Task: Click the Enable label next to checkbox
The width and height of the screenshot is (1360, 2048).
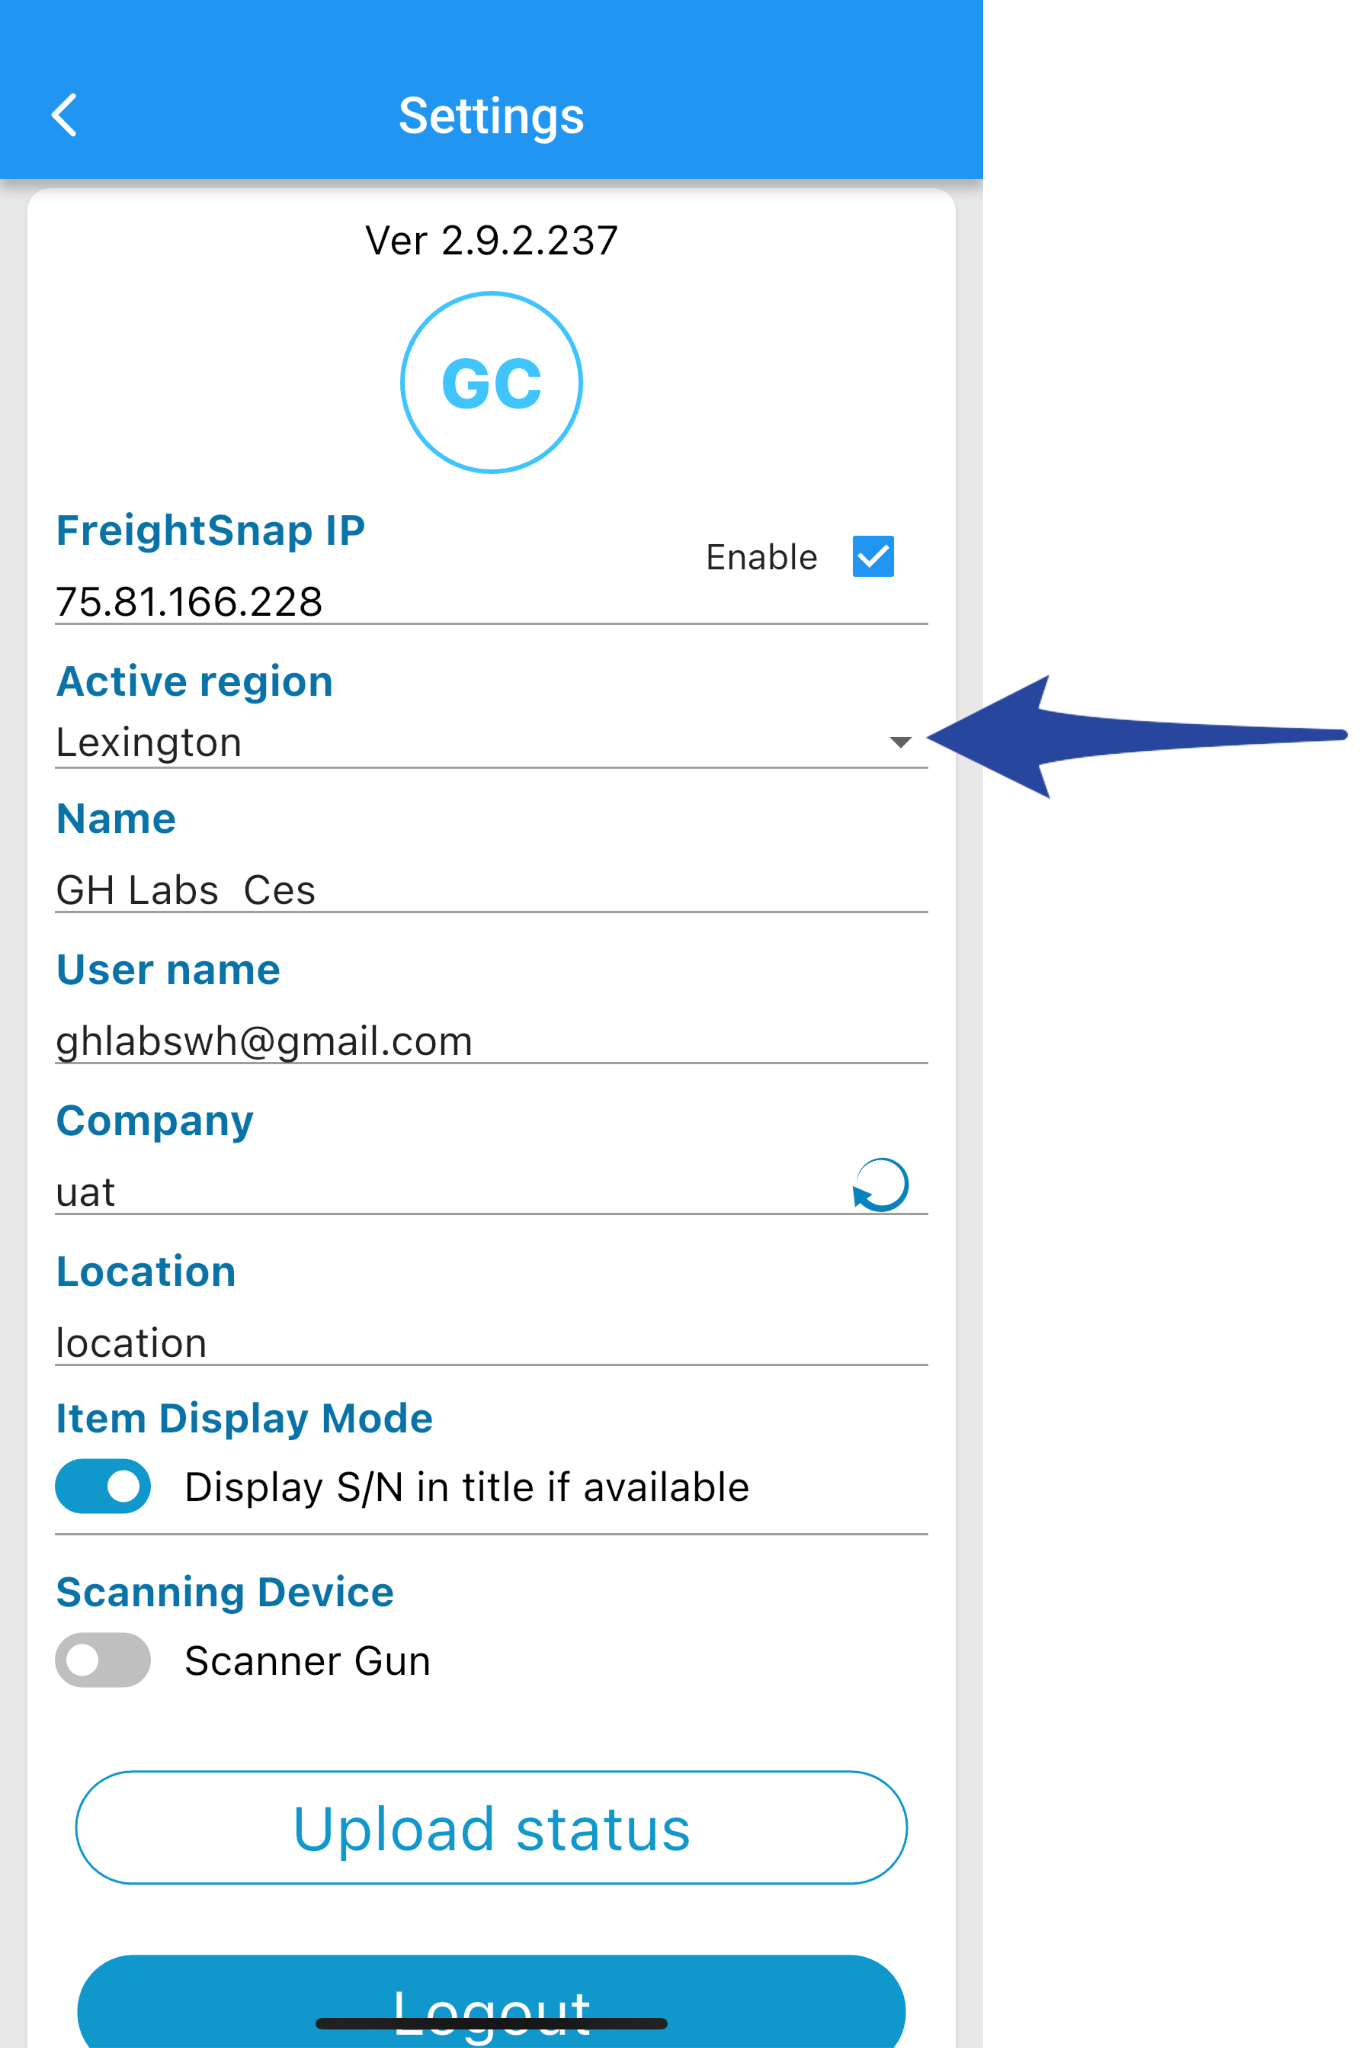Action: point(761,557)
